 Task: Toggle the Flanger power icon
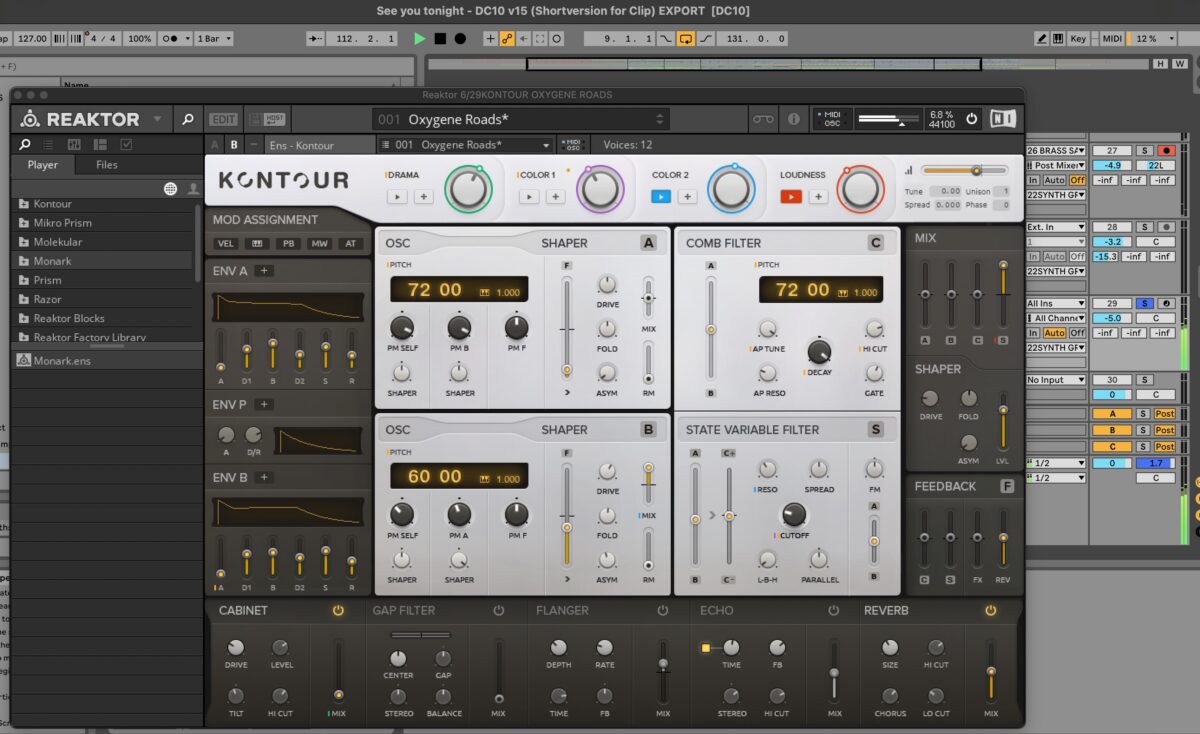[x=662, y=610]
